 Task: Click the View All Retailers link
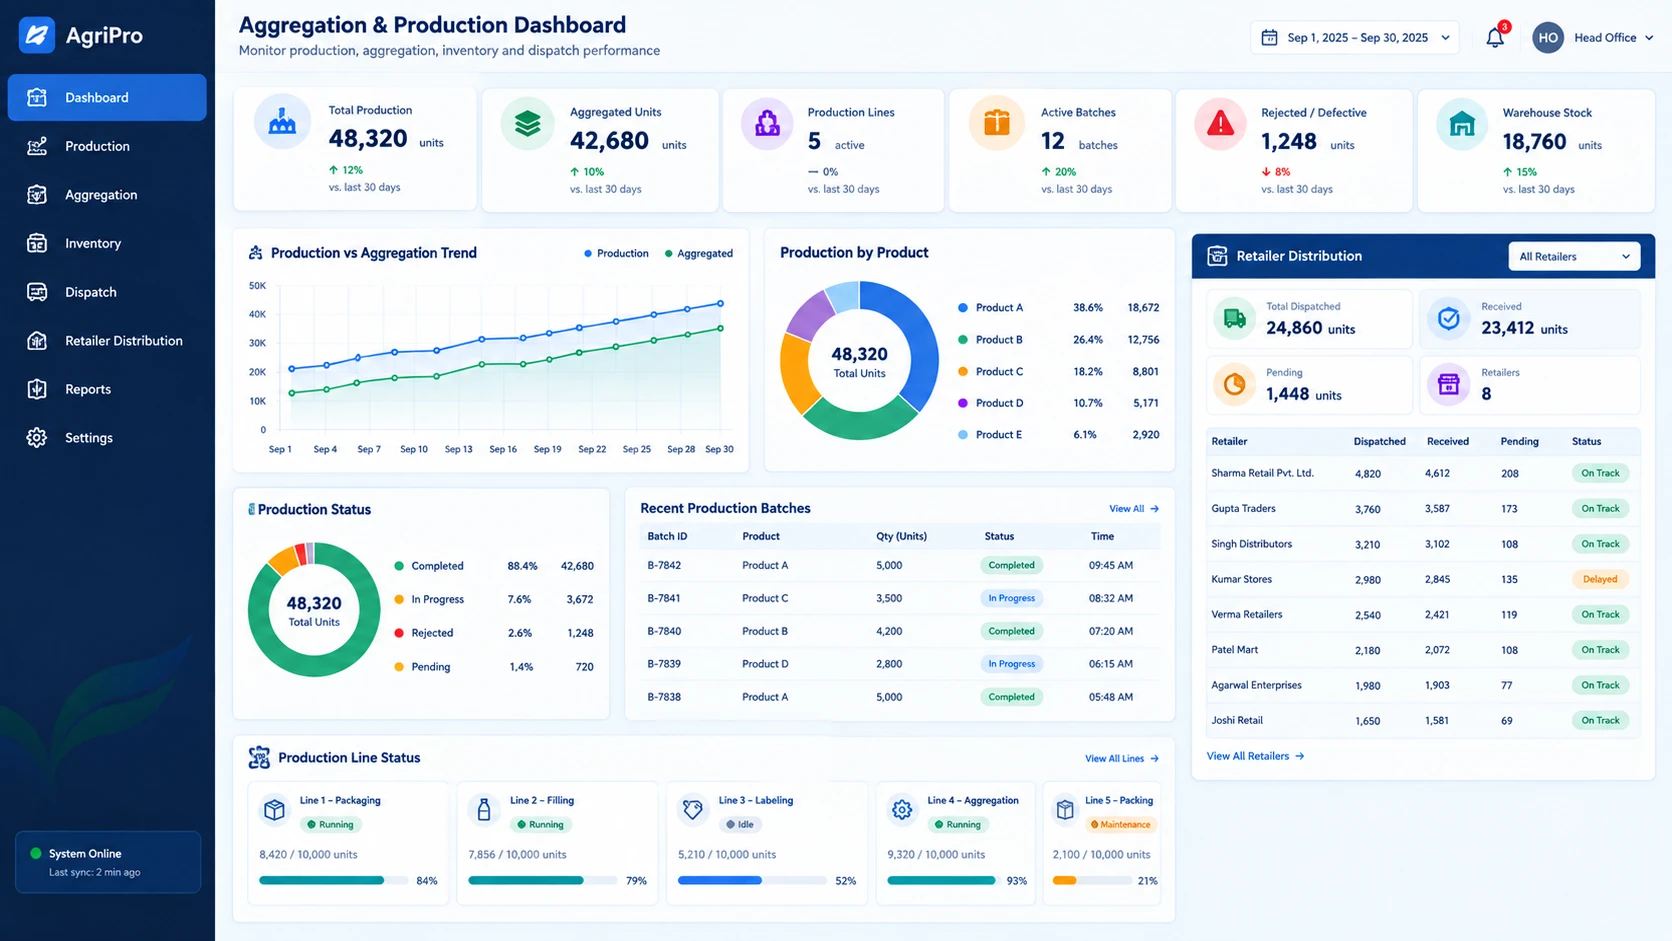click(1256, 756)
